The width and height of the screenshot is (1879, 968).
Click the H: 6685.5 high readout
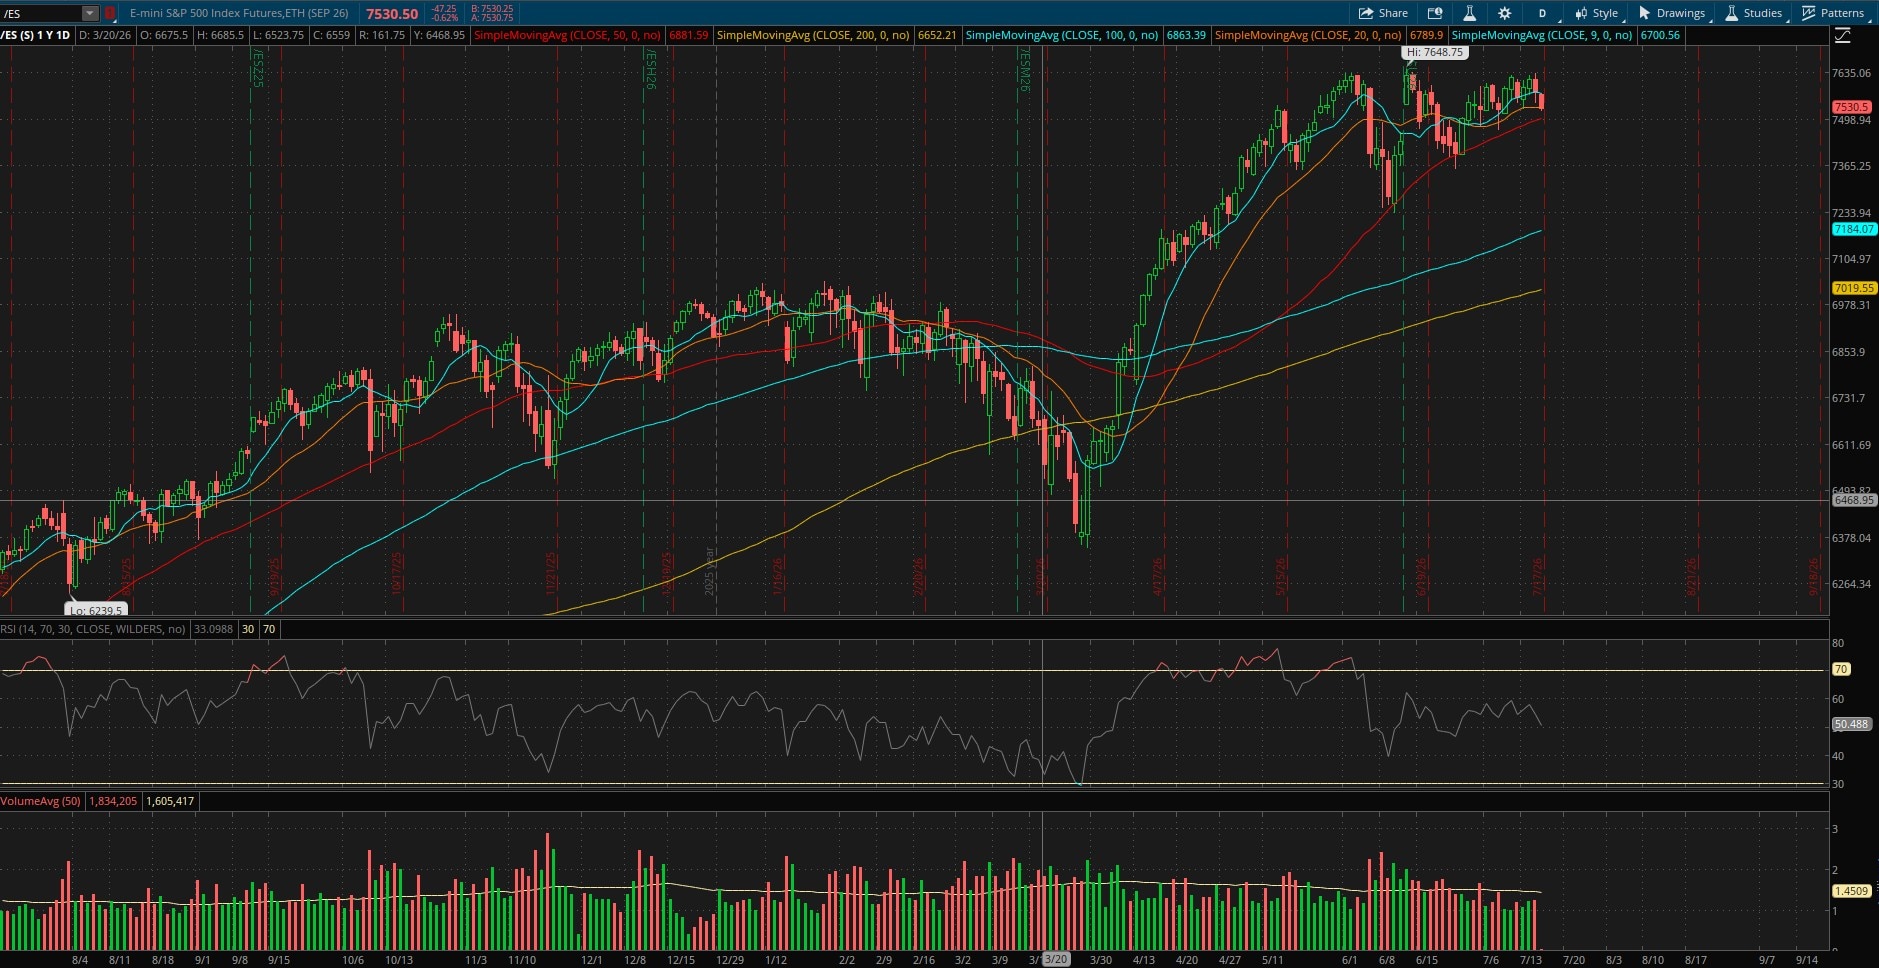pos(220,35)
